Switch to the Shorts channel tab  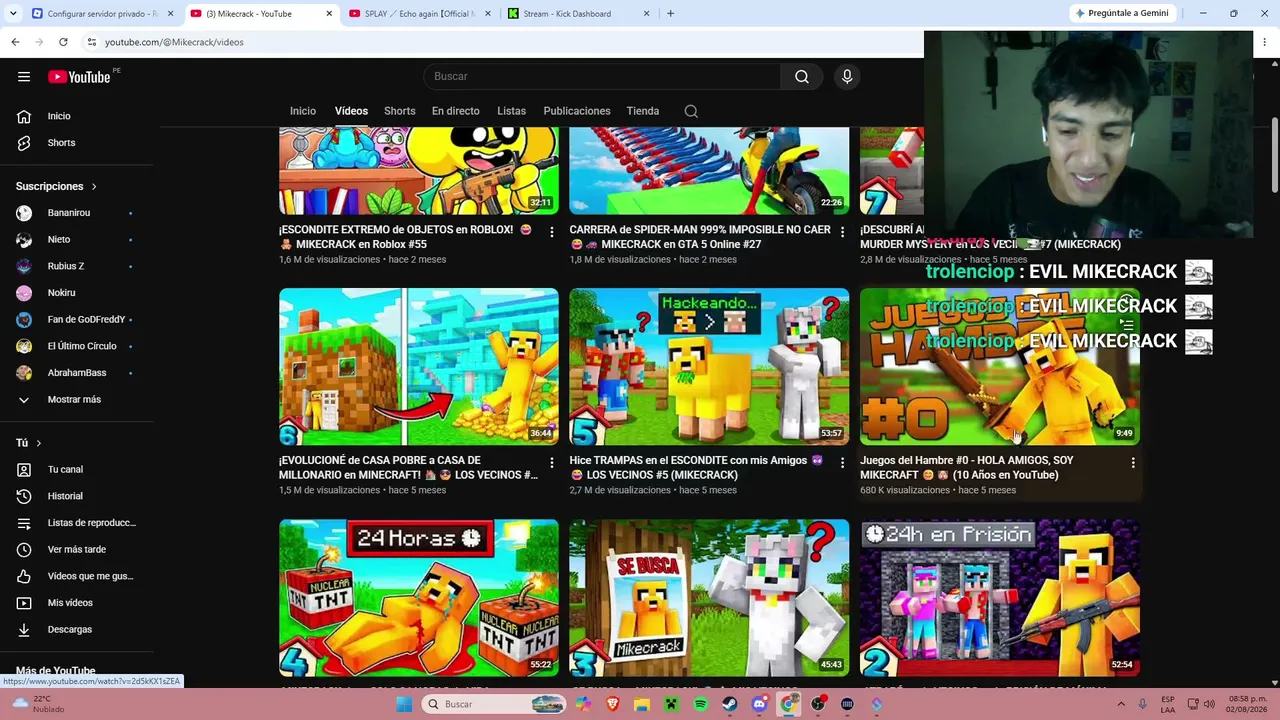tap(400, 111)
